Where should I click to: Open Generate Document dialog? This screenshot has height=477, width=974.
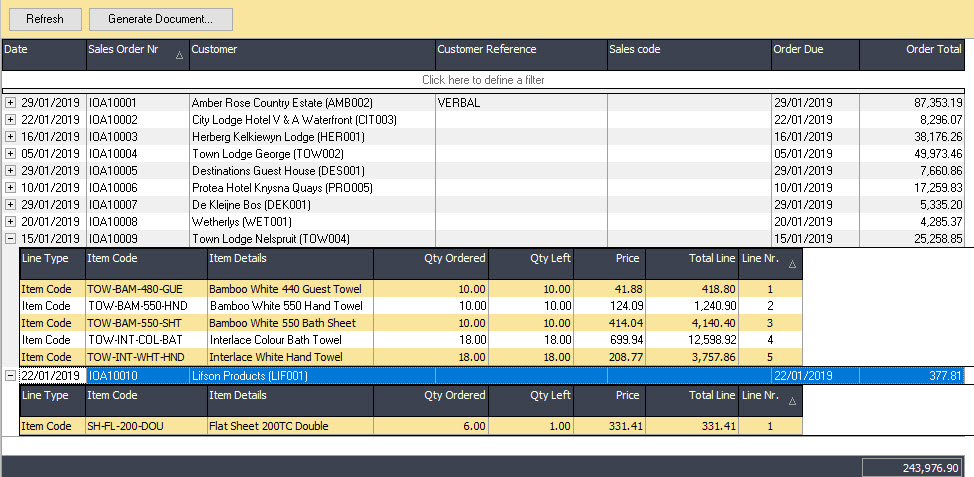click(160, 19)
